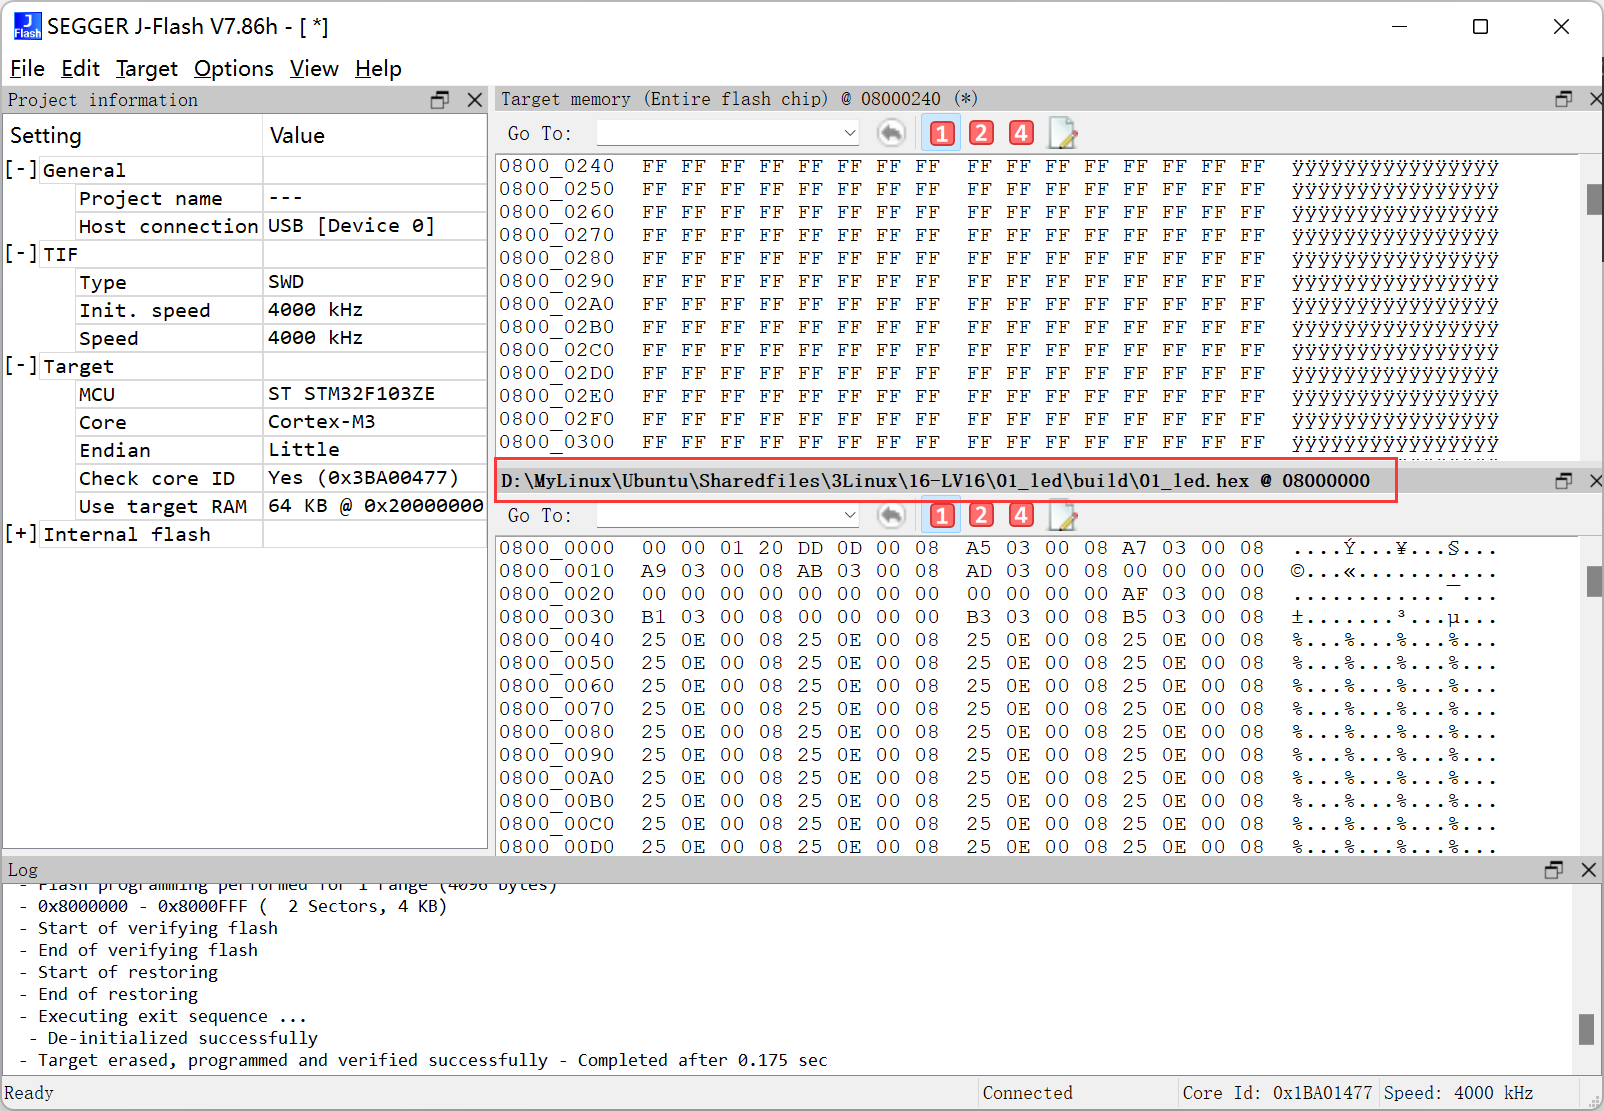Switch hex file view to 4-byte width

pyautogui.click(x=1021, y=515)
